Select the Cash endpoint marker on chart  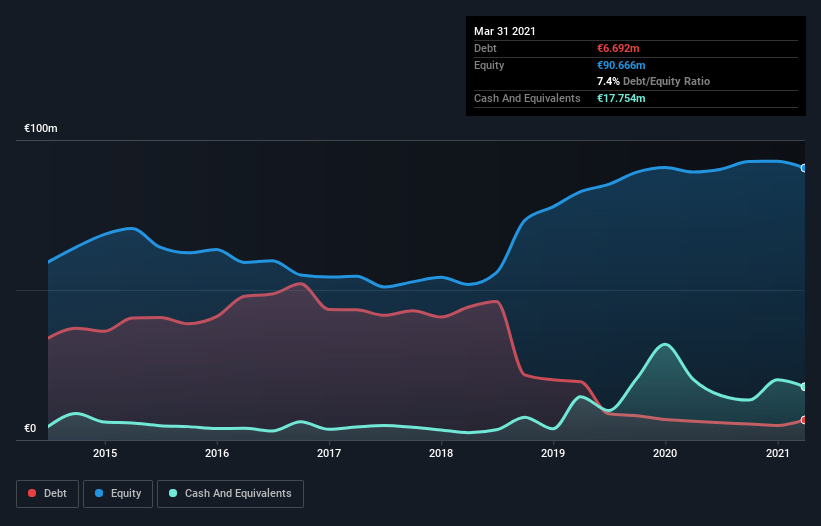[x=804, y=387]
